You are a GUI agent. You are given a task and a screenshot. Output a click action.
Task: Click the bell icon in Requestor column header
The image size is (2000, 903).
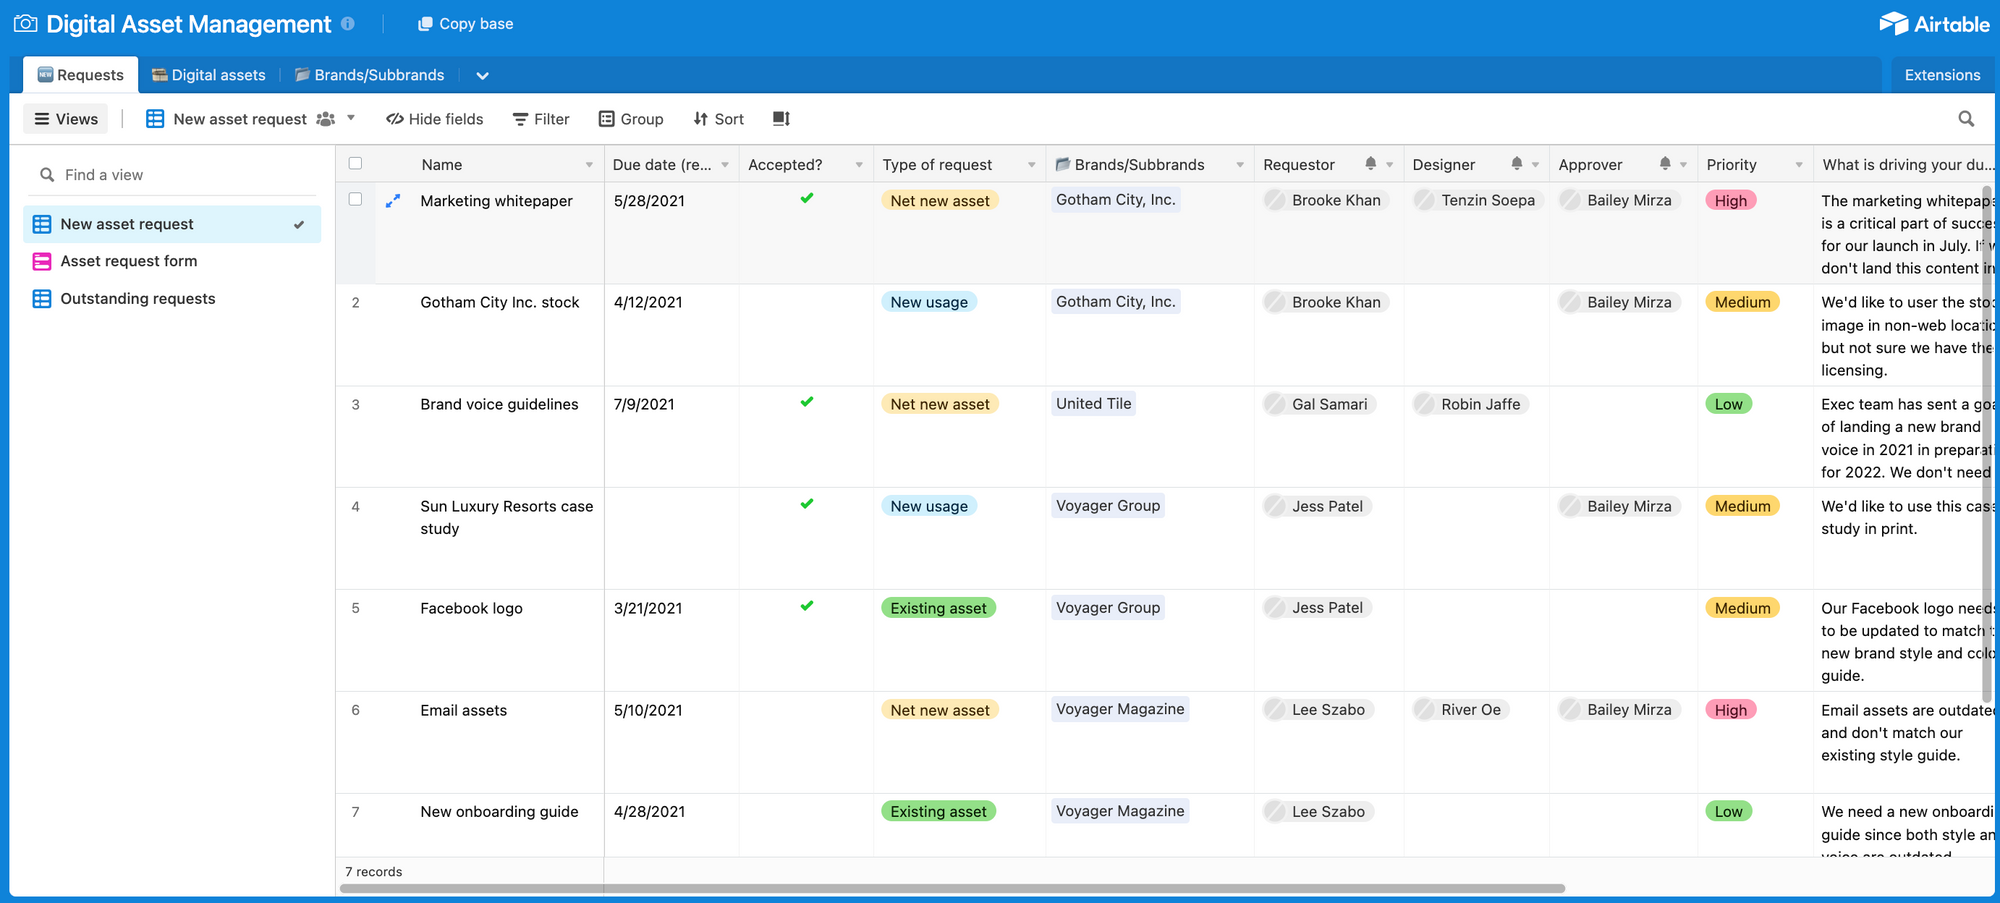1371,164
